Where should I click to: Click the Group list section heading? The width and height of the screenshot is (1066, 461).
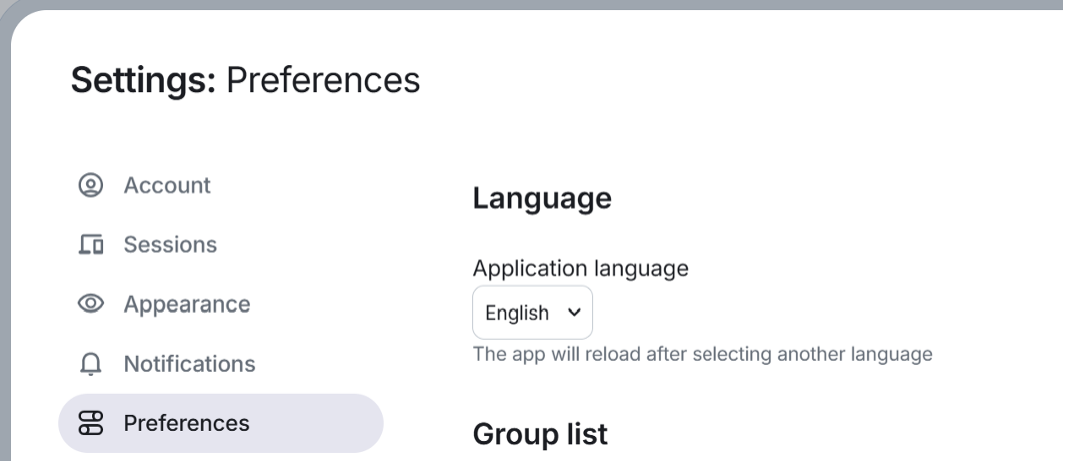click(x=540, y=435)
